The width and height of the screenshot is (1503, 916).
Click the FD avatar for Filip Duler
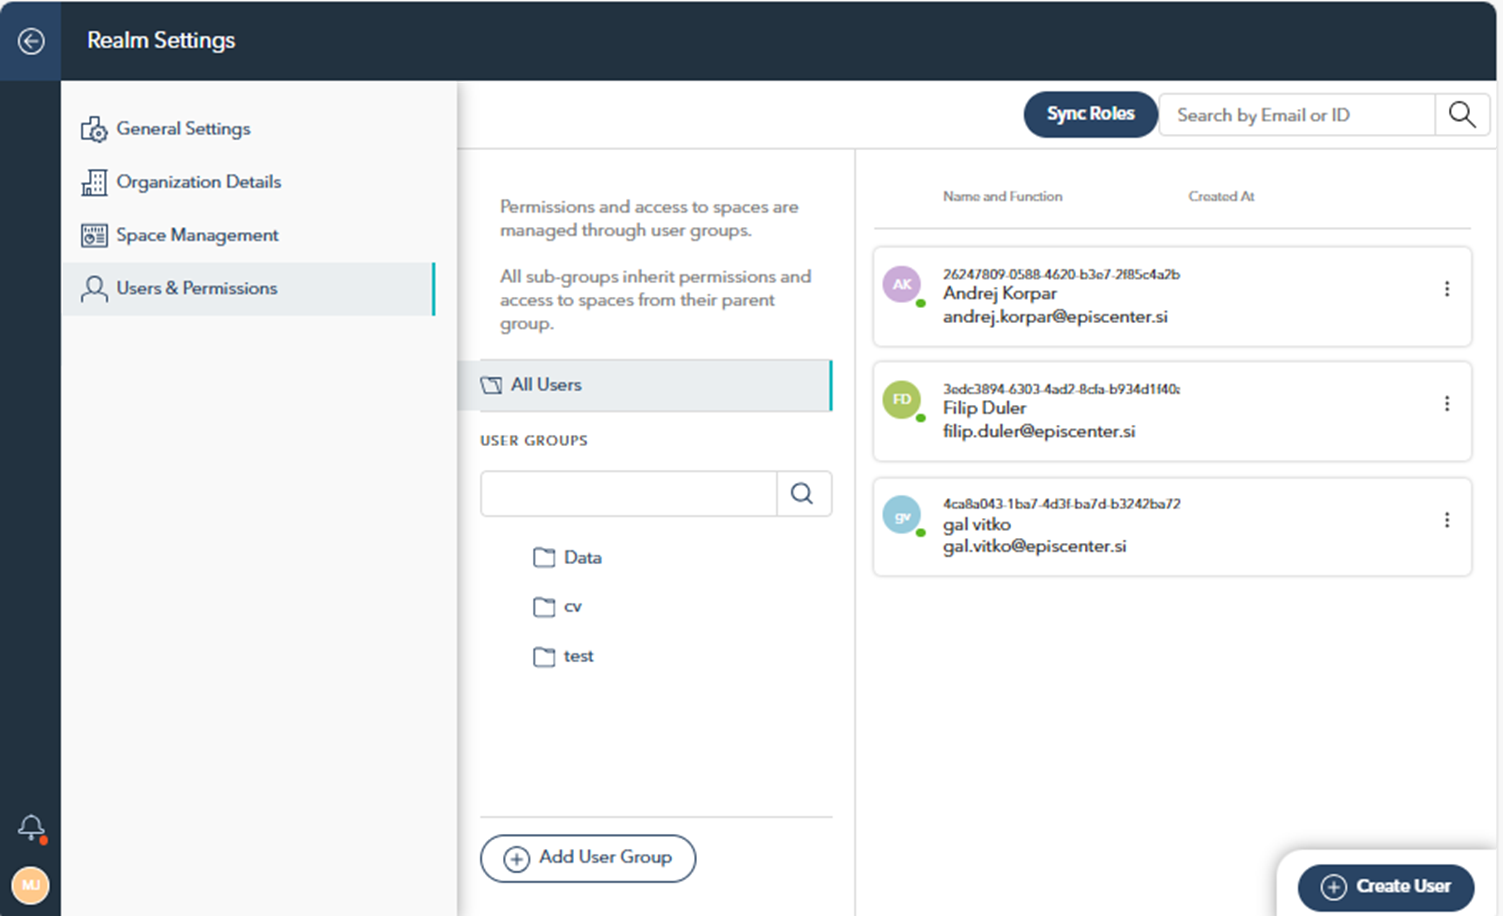pos(902,400)
